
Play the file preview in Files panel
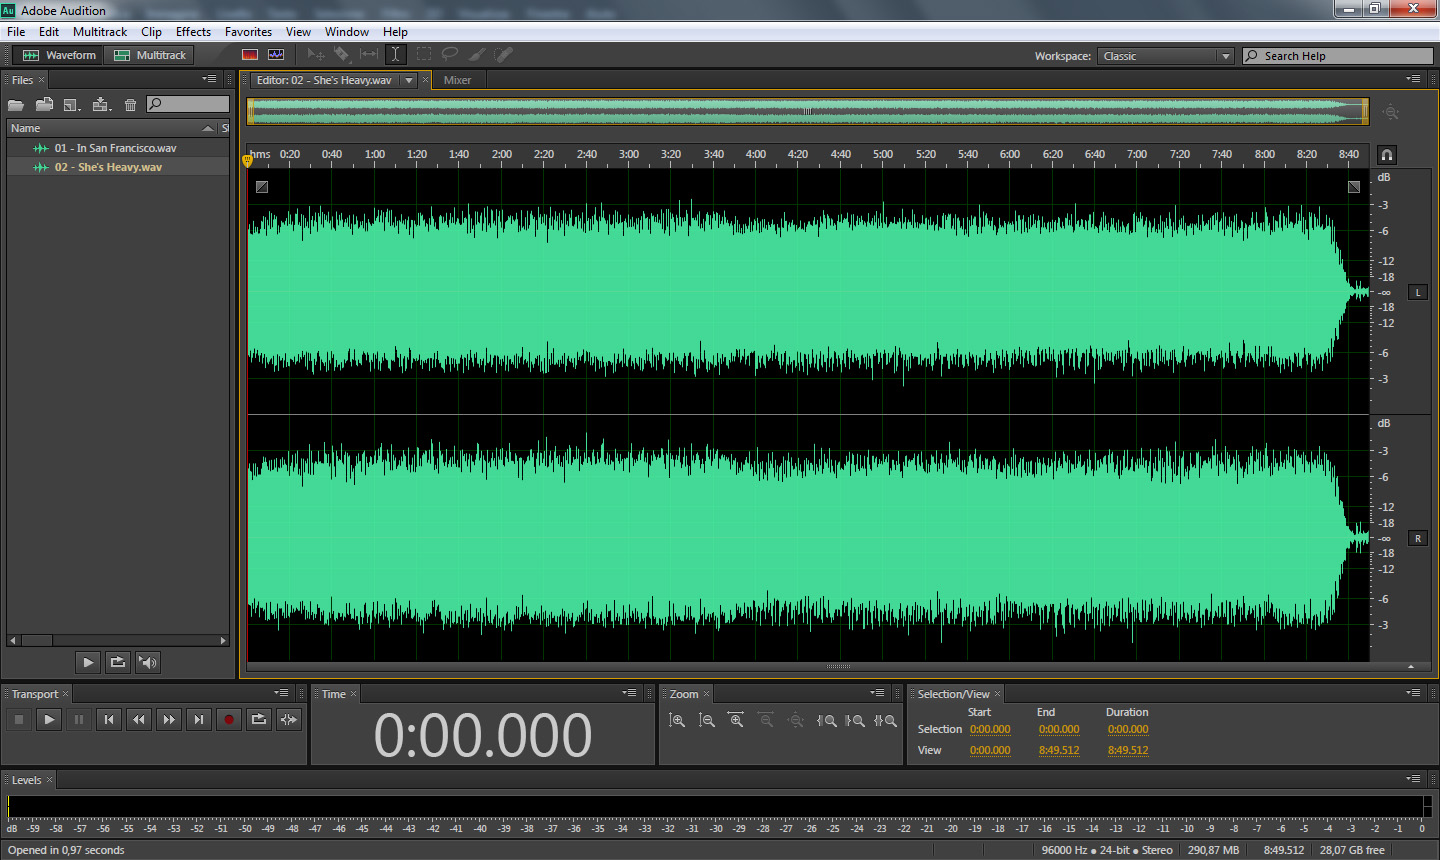coord(88,662)
